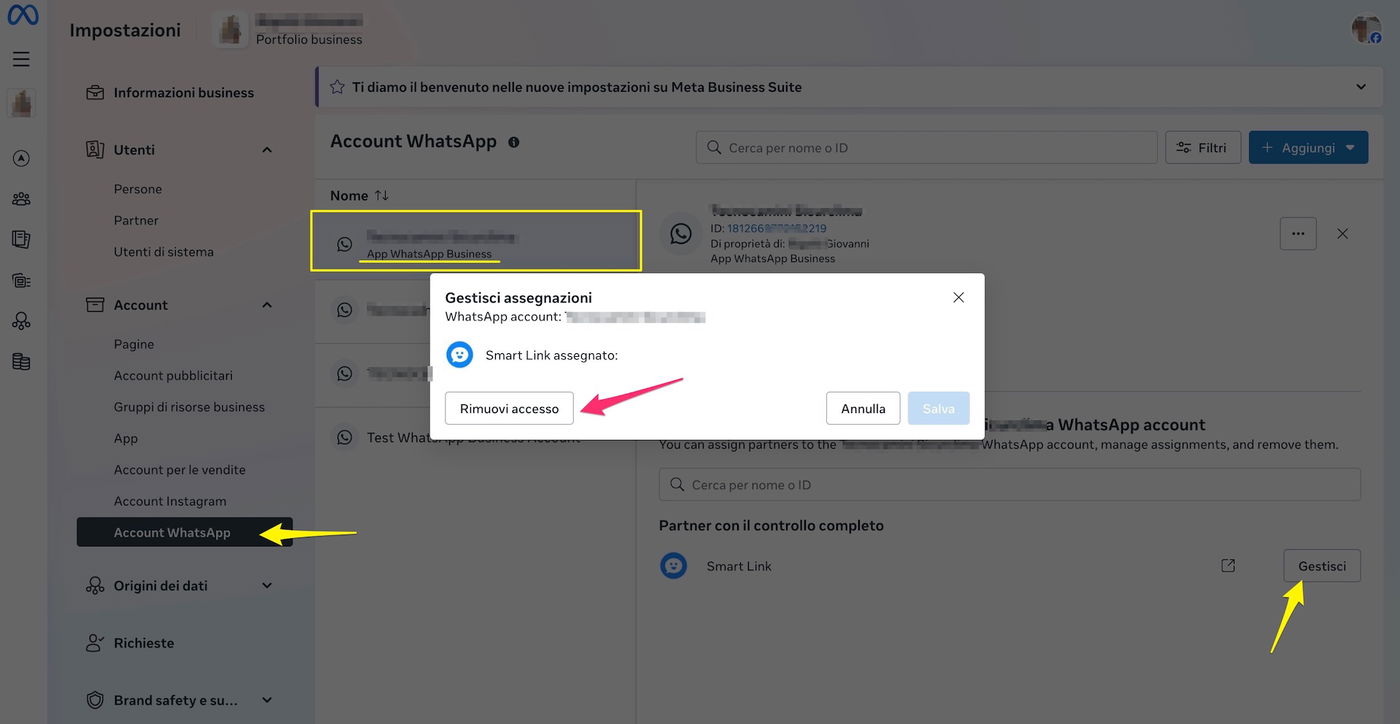Click the Smart Link avatar in the dialog
Image resolution: width=1400 pixels, height=724 pixels.
(459, 355)
